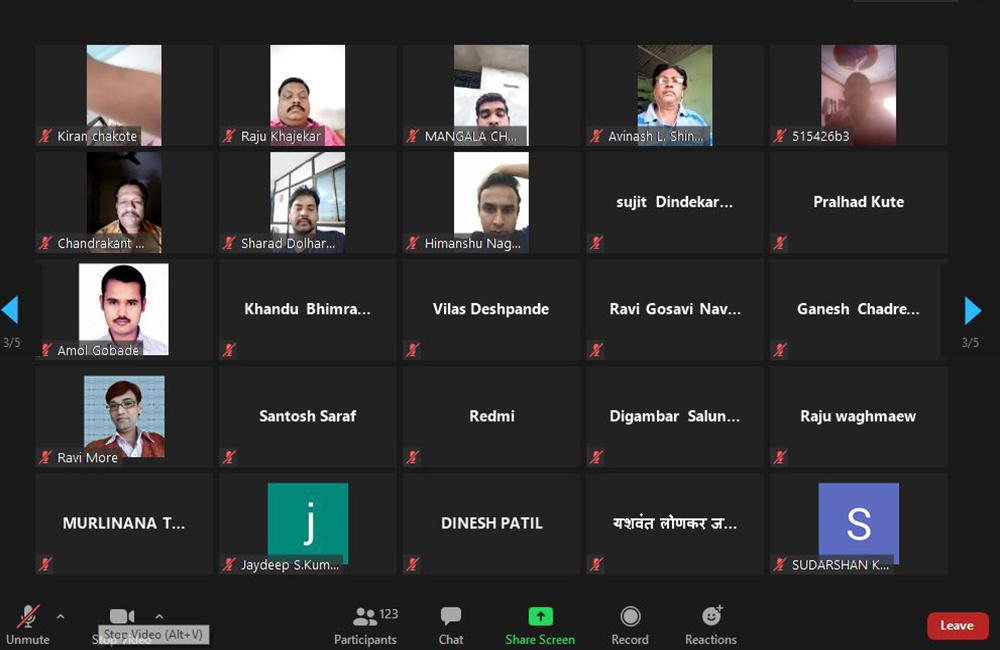Screen dimensions: 1000x650
Task: Select the 515426b3 video tile
Action: 858,95
